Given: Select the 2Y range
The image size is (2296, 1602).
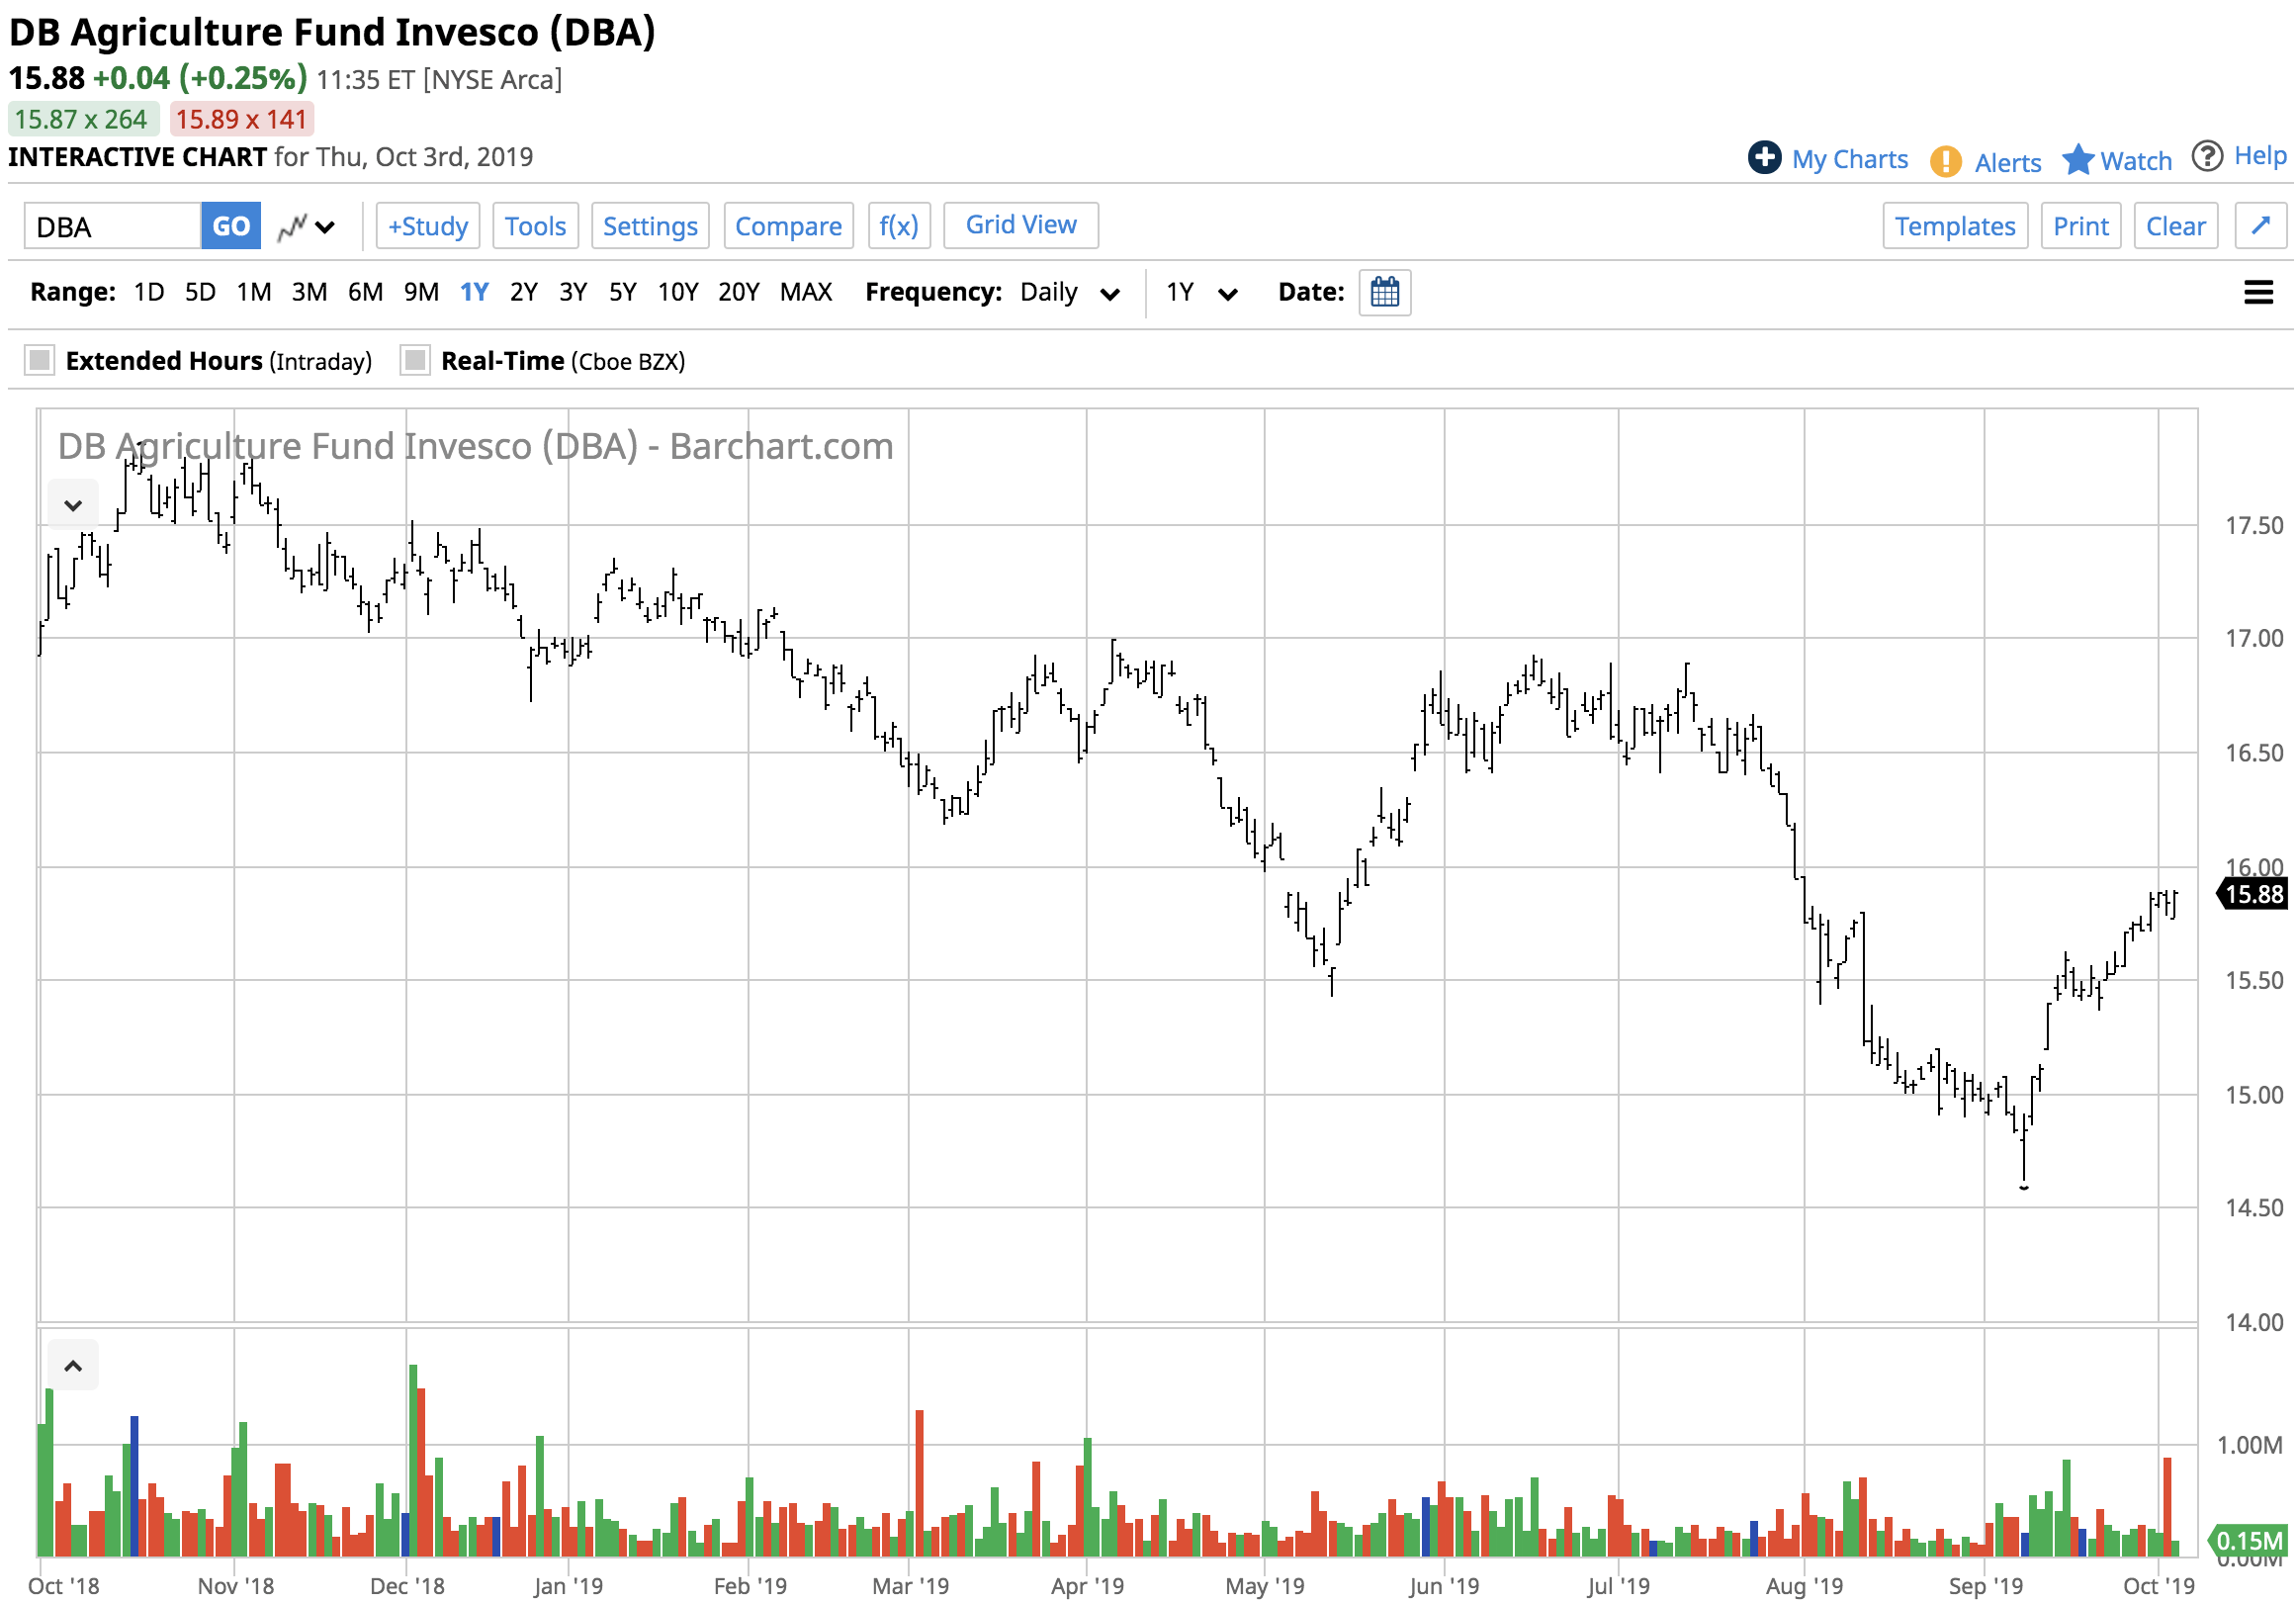Looking at the screenshot, I should point(524,292).
